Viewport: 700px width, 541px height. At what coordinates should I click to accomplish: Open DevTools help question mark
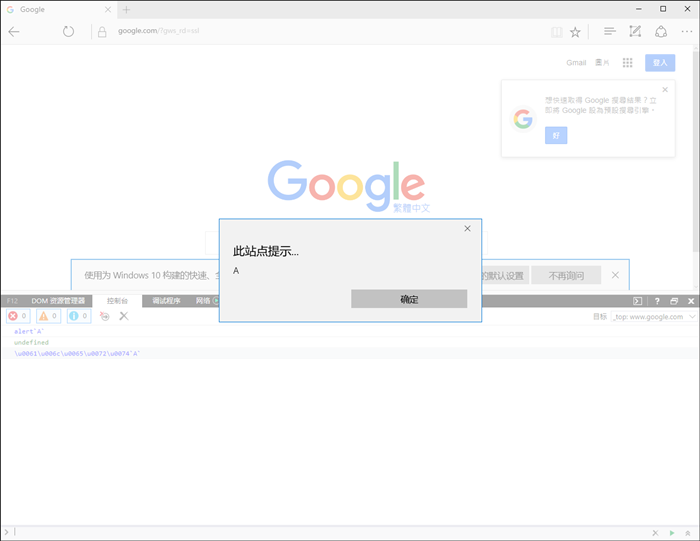[x=657, y=301]
